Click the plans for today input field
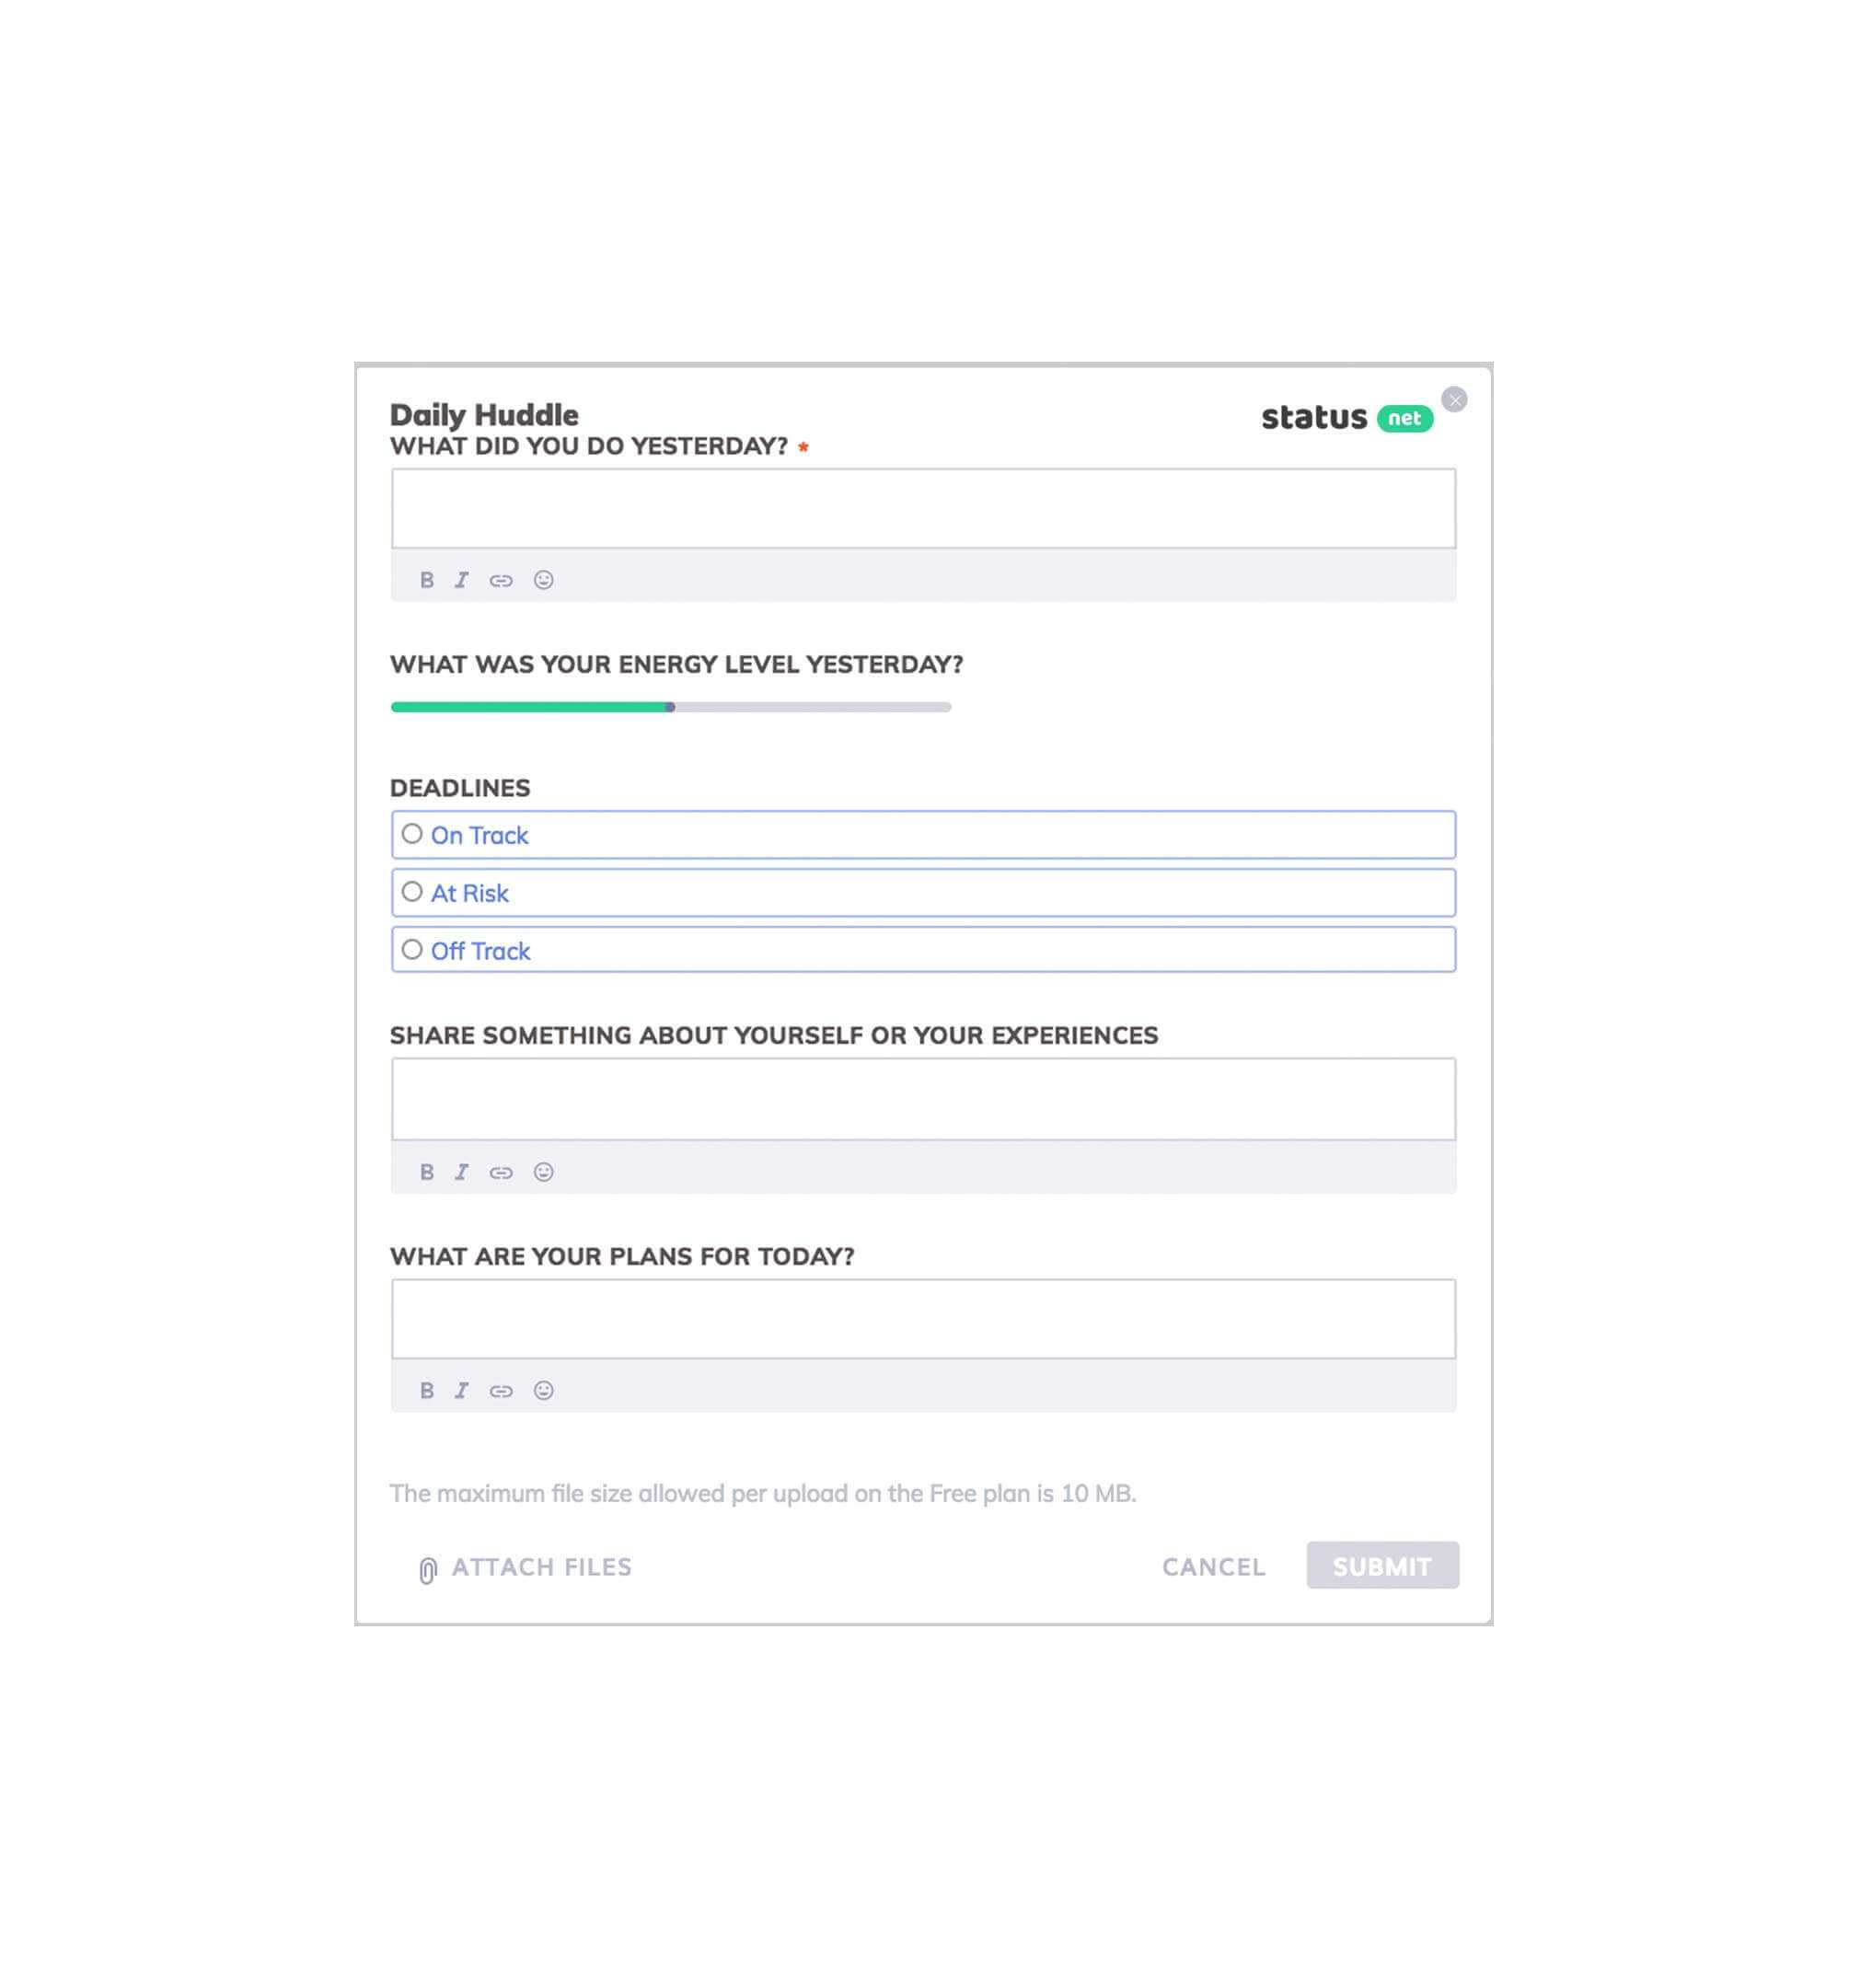Screen dimensions: 1849x1988 tap(923, 1315)
